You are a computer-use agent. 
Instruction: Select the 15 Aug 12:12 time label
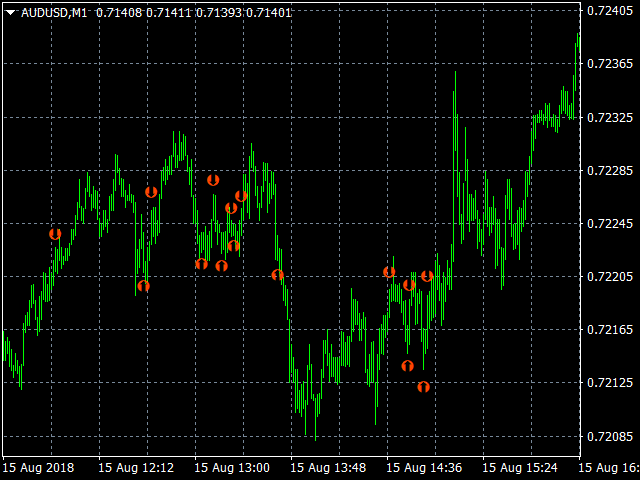point(136,467)
